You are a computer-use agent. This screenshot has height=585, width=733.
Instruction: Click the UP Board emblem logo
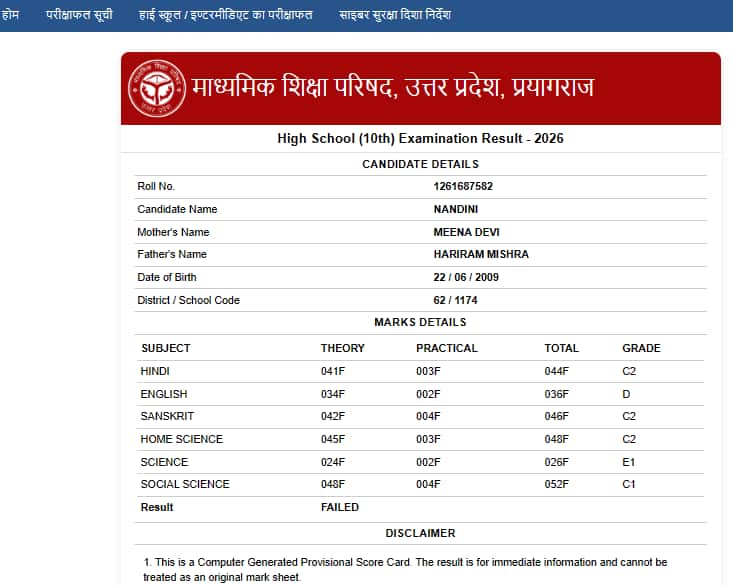[x=157, y=88]
